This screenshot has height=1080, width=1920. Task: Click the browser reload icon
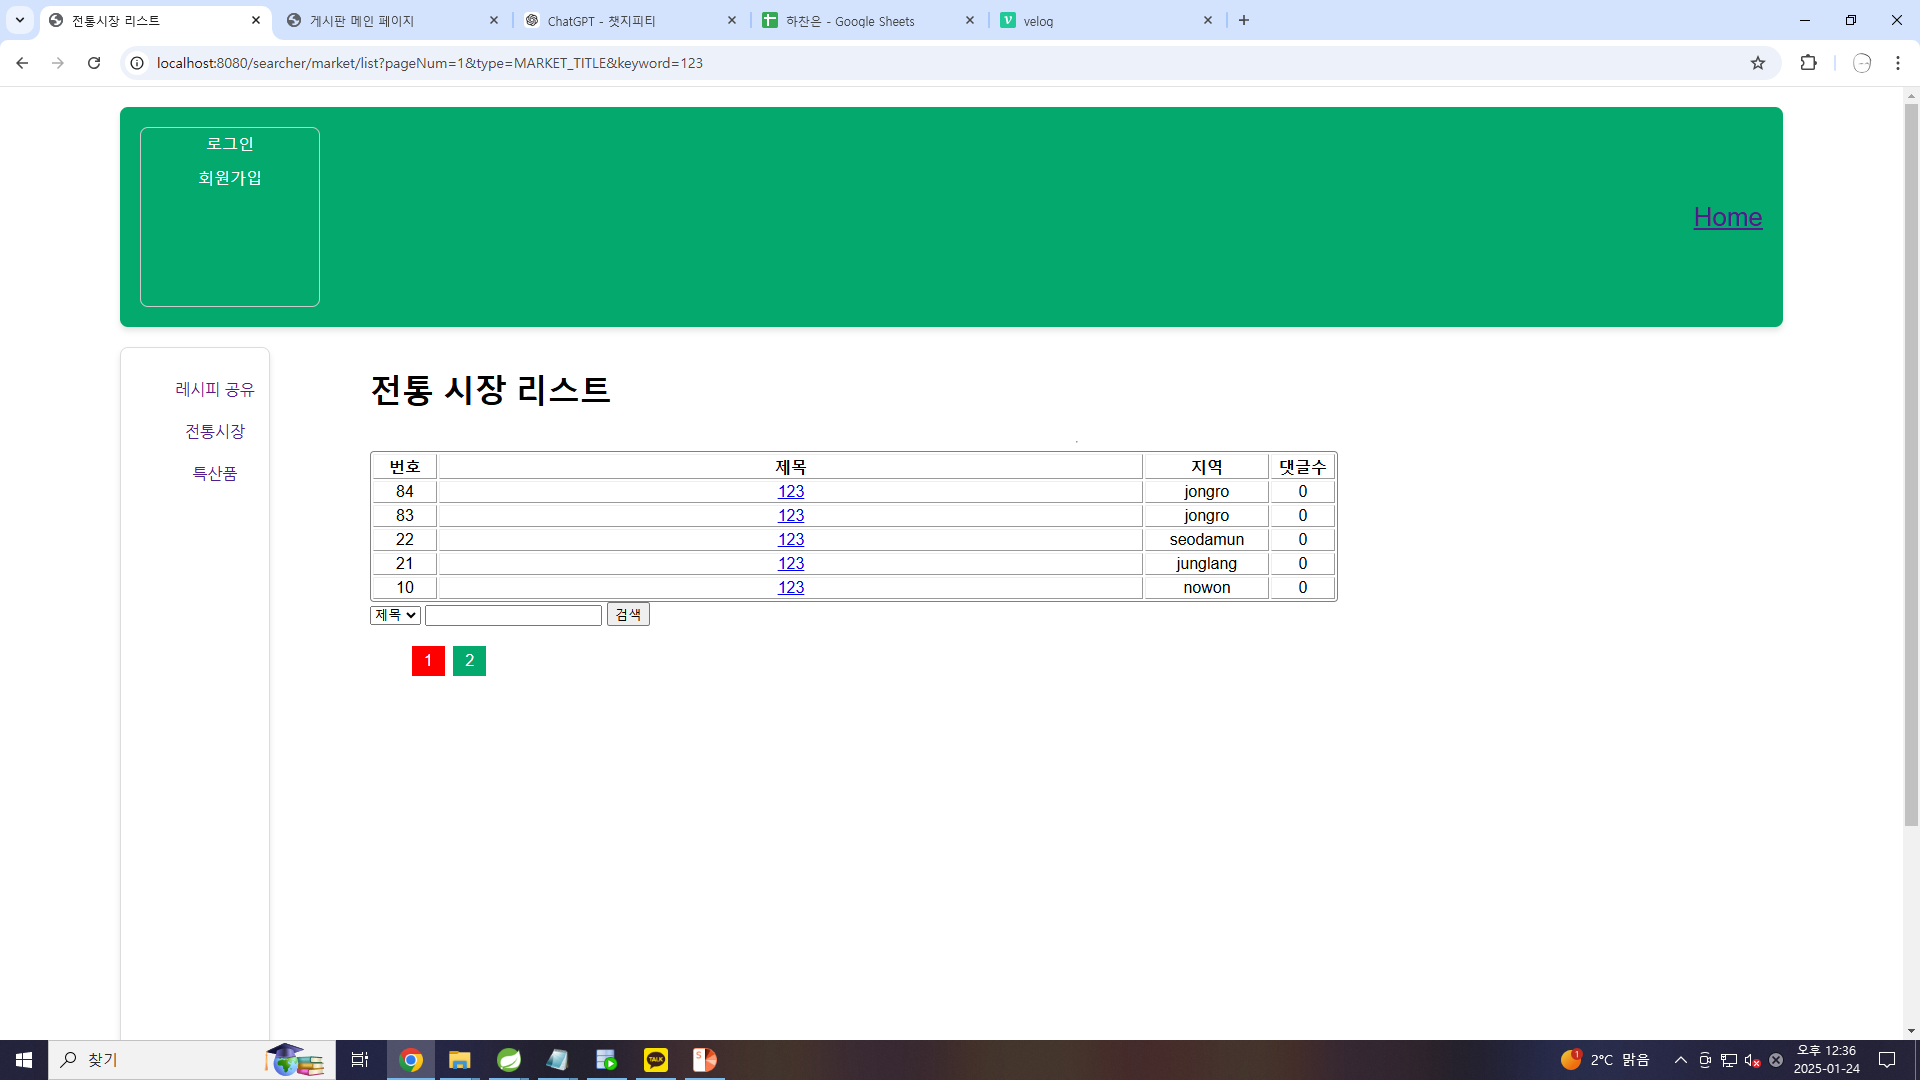coord(94,63)
